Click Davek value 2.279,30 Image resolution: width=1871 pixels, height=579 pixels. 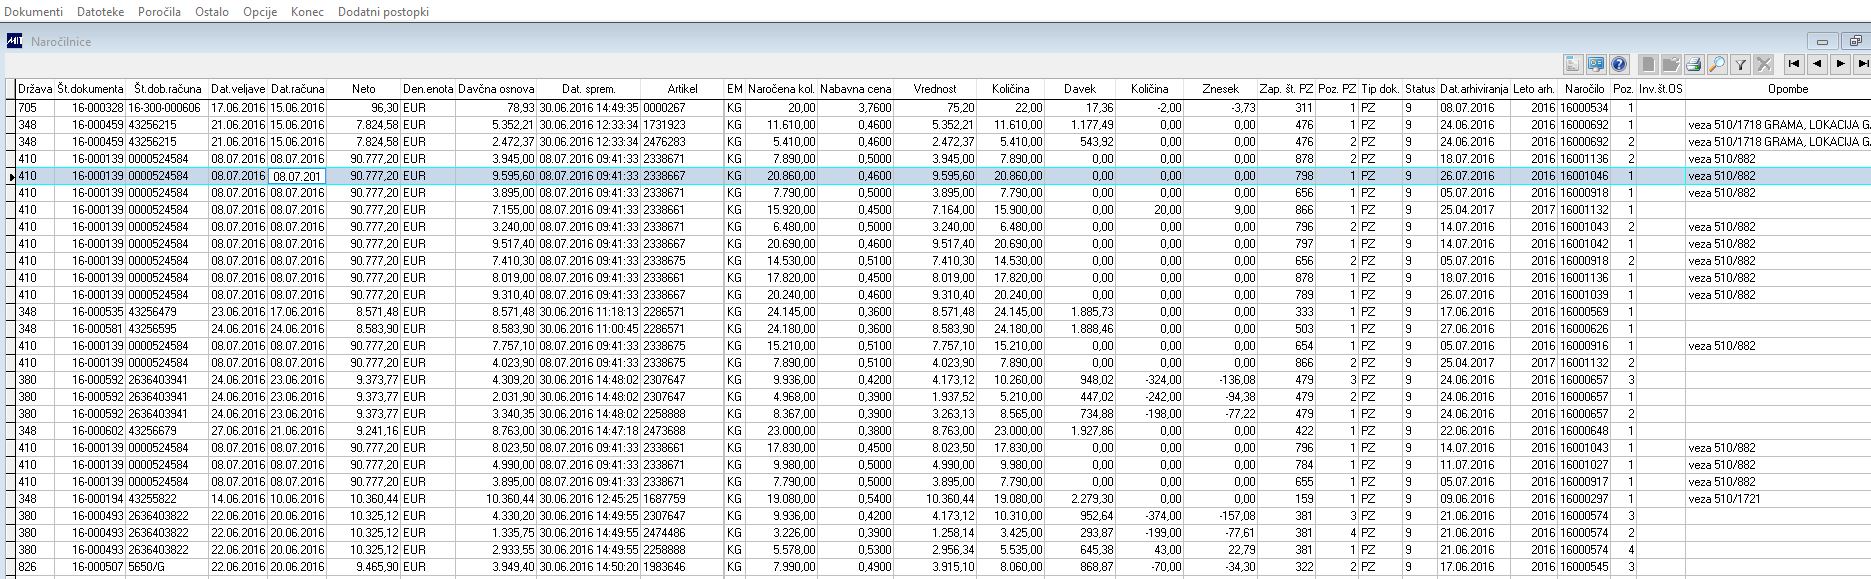point(1080,499)
